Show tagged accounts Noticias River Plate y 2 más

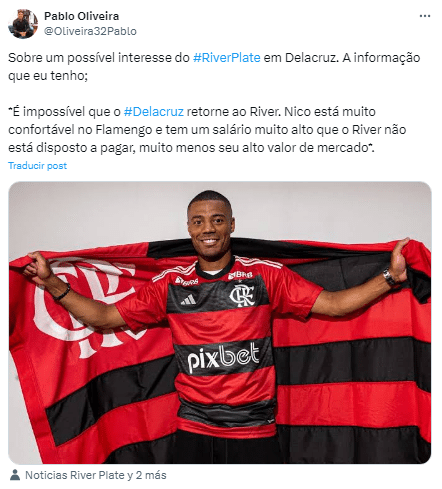(x=96, y=475)
